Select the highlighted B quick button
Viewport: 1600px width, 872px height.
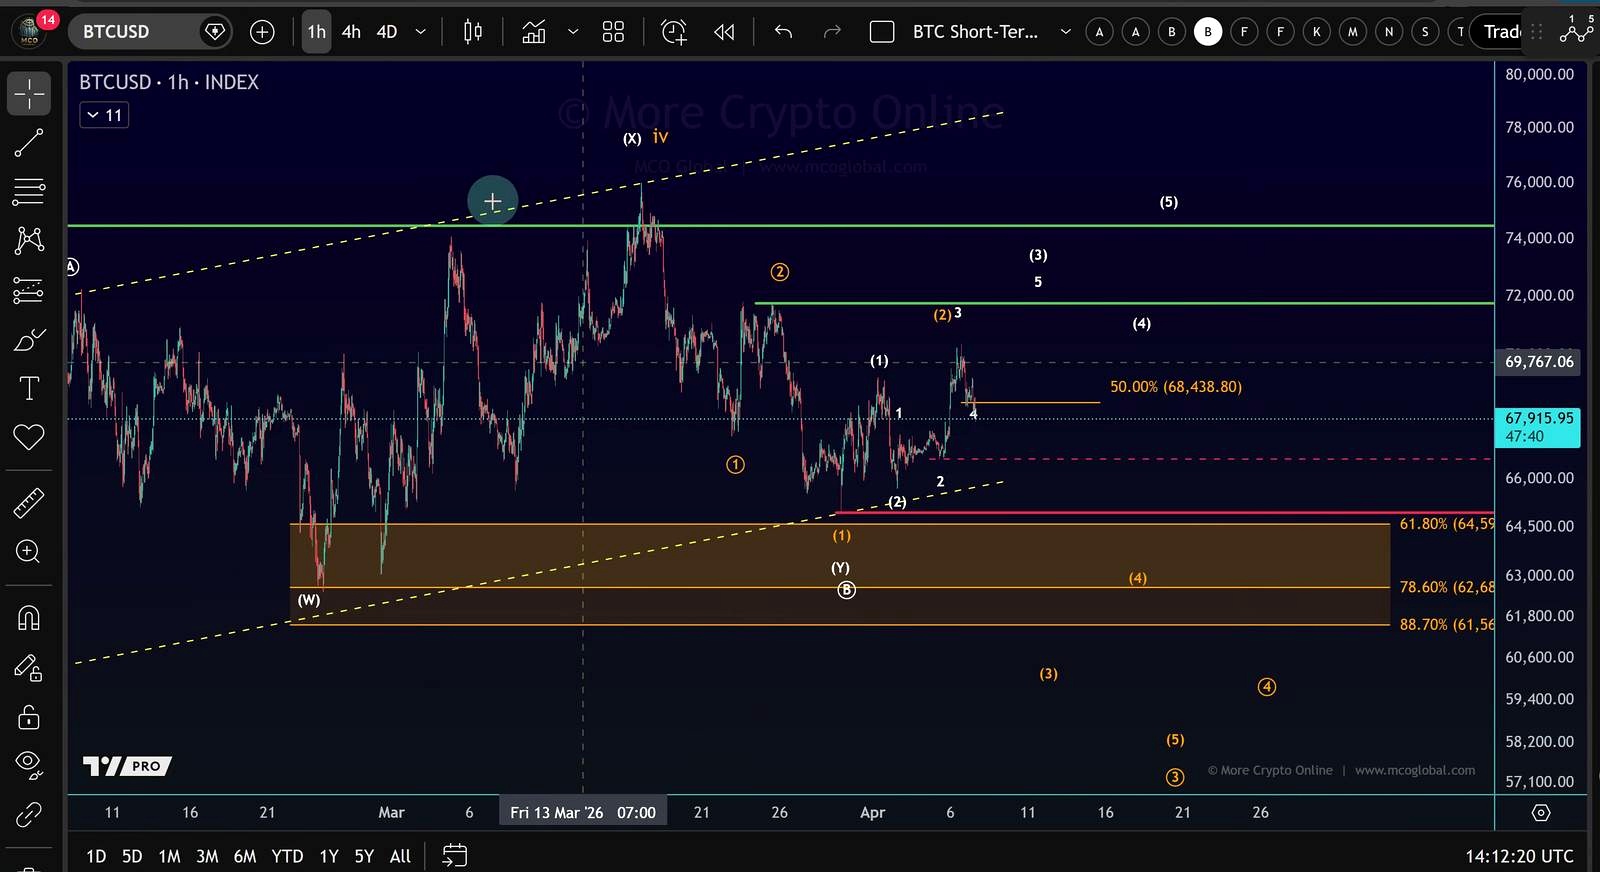1208,32
